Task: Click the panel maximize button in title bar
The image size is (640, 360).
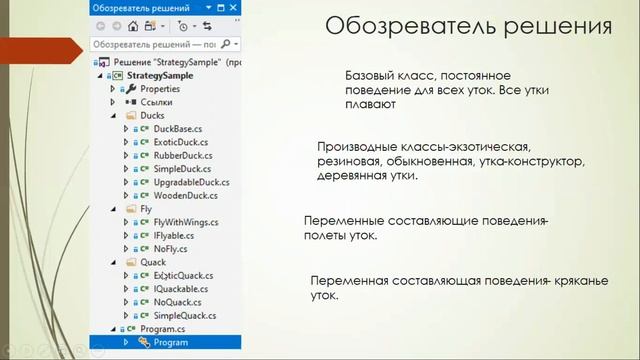Action: [221, 8]
